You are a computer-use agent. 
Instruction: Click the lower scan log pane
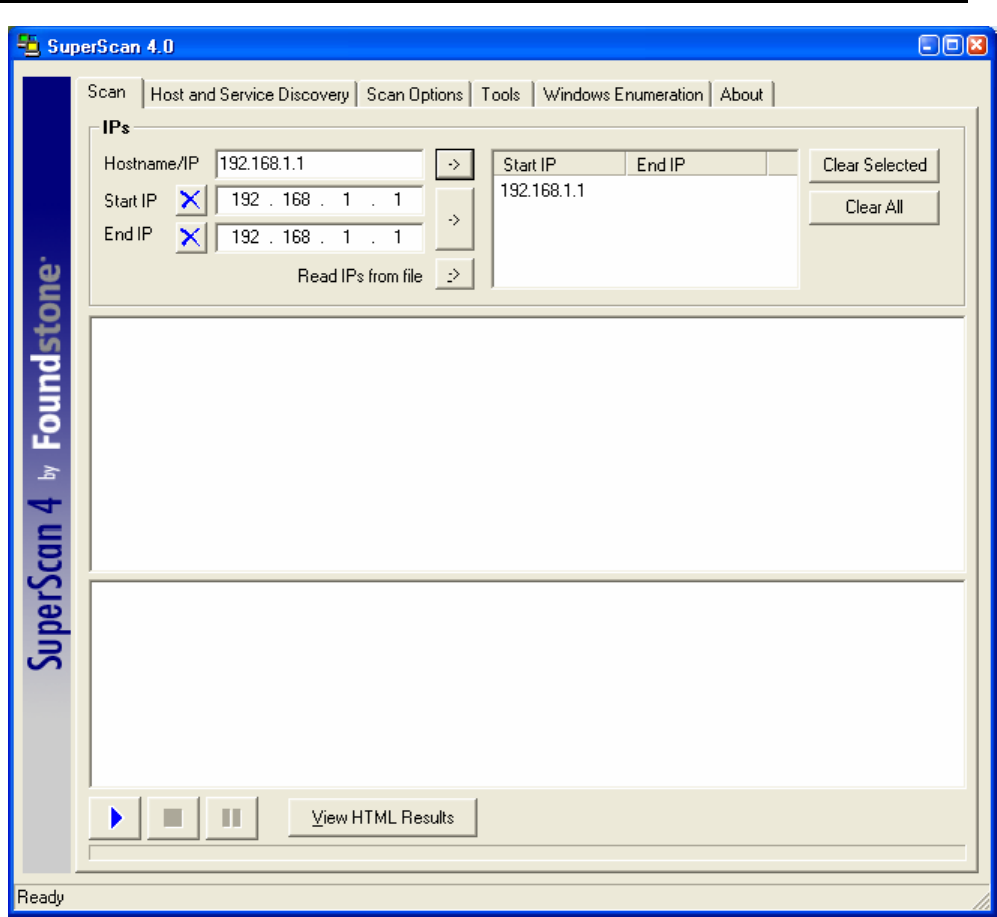tap(528, 684)
